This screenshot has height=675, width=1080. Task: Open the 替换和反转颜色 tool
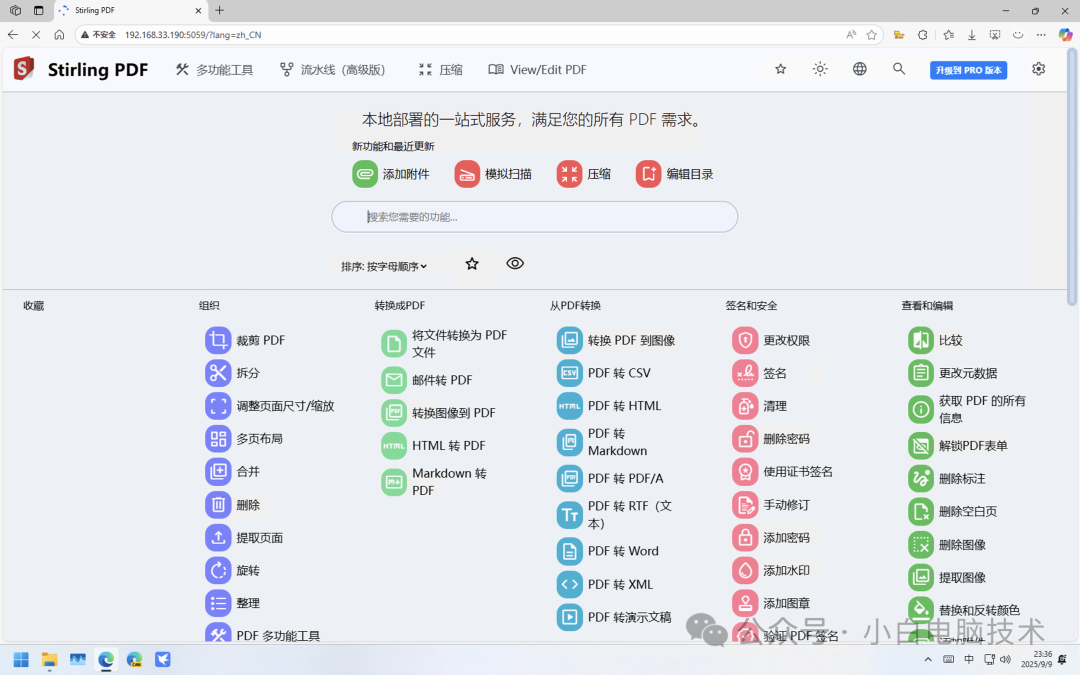point(964,610)
